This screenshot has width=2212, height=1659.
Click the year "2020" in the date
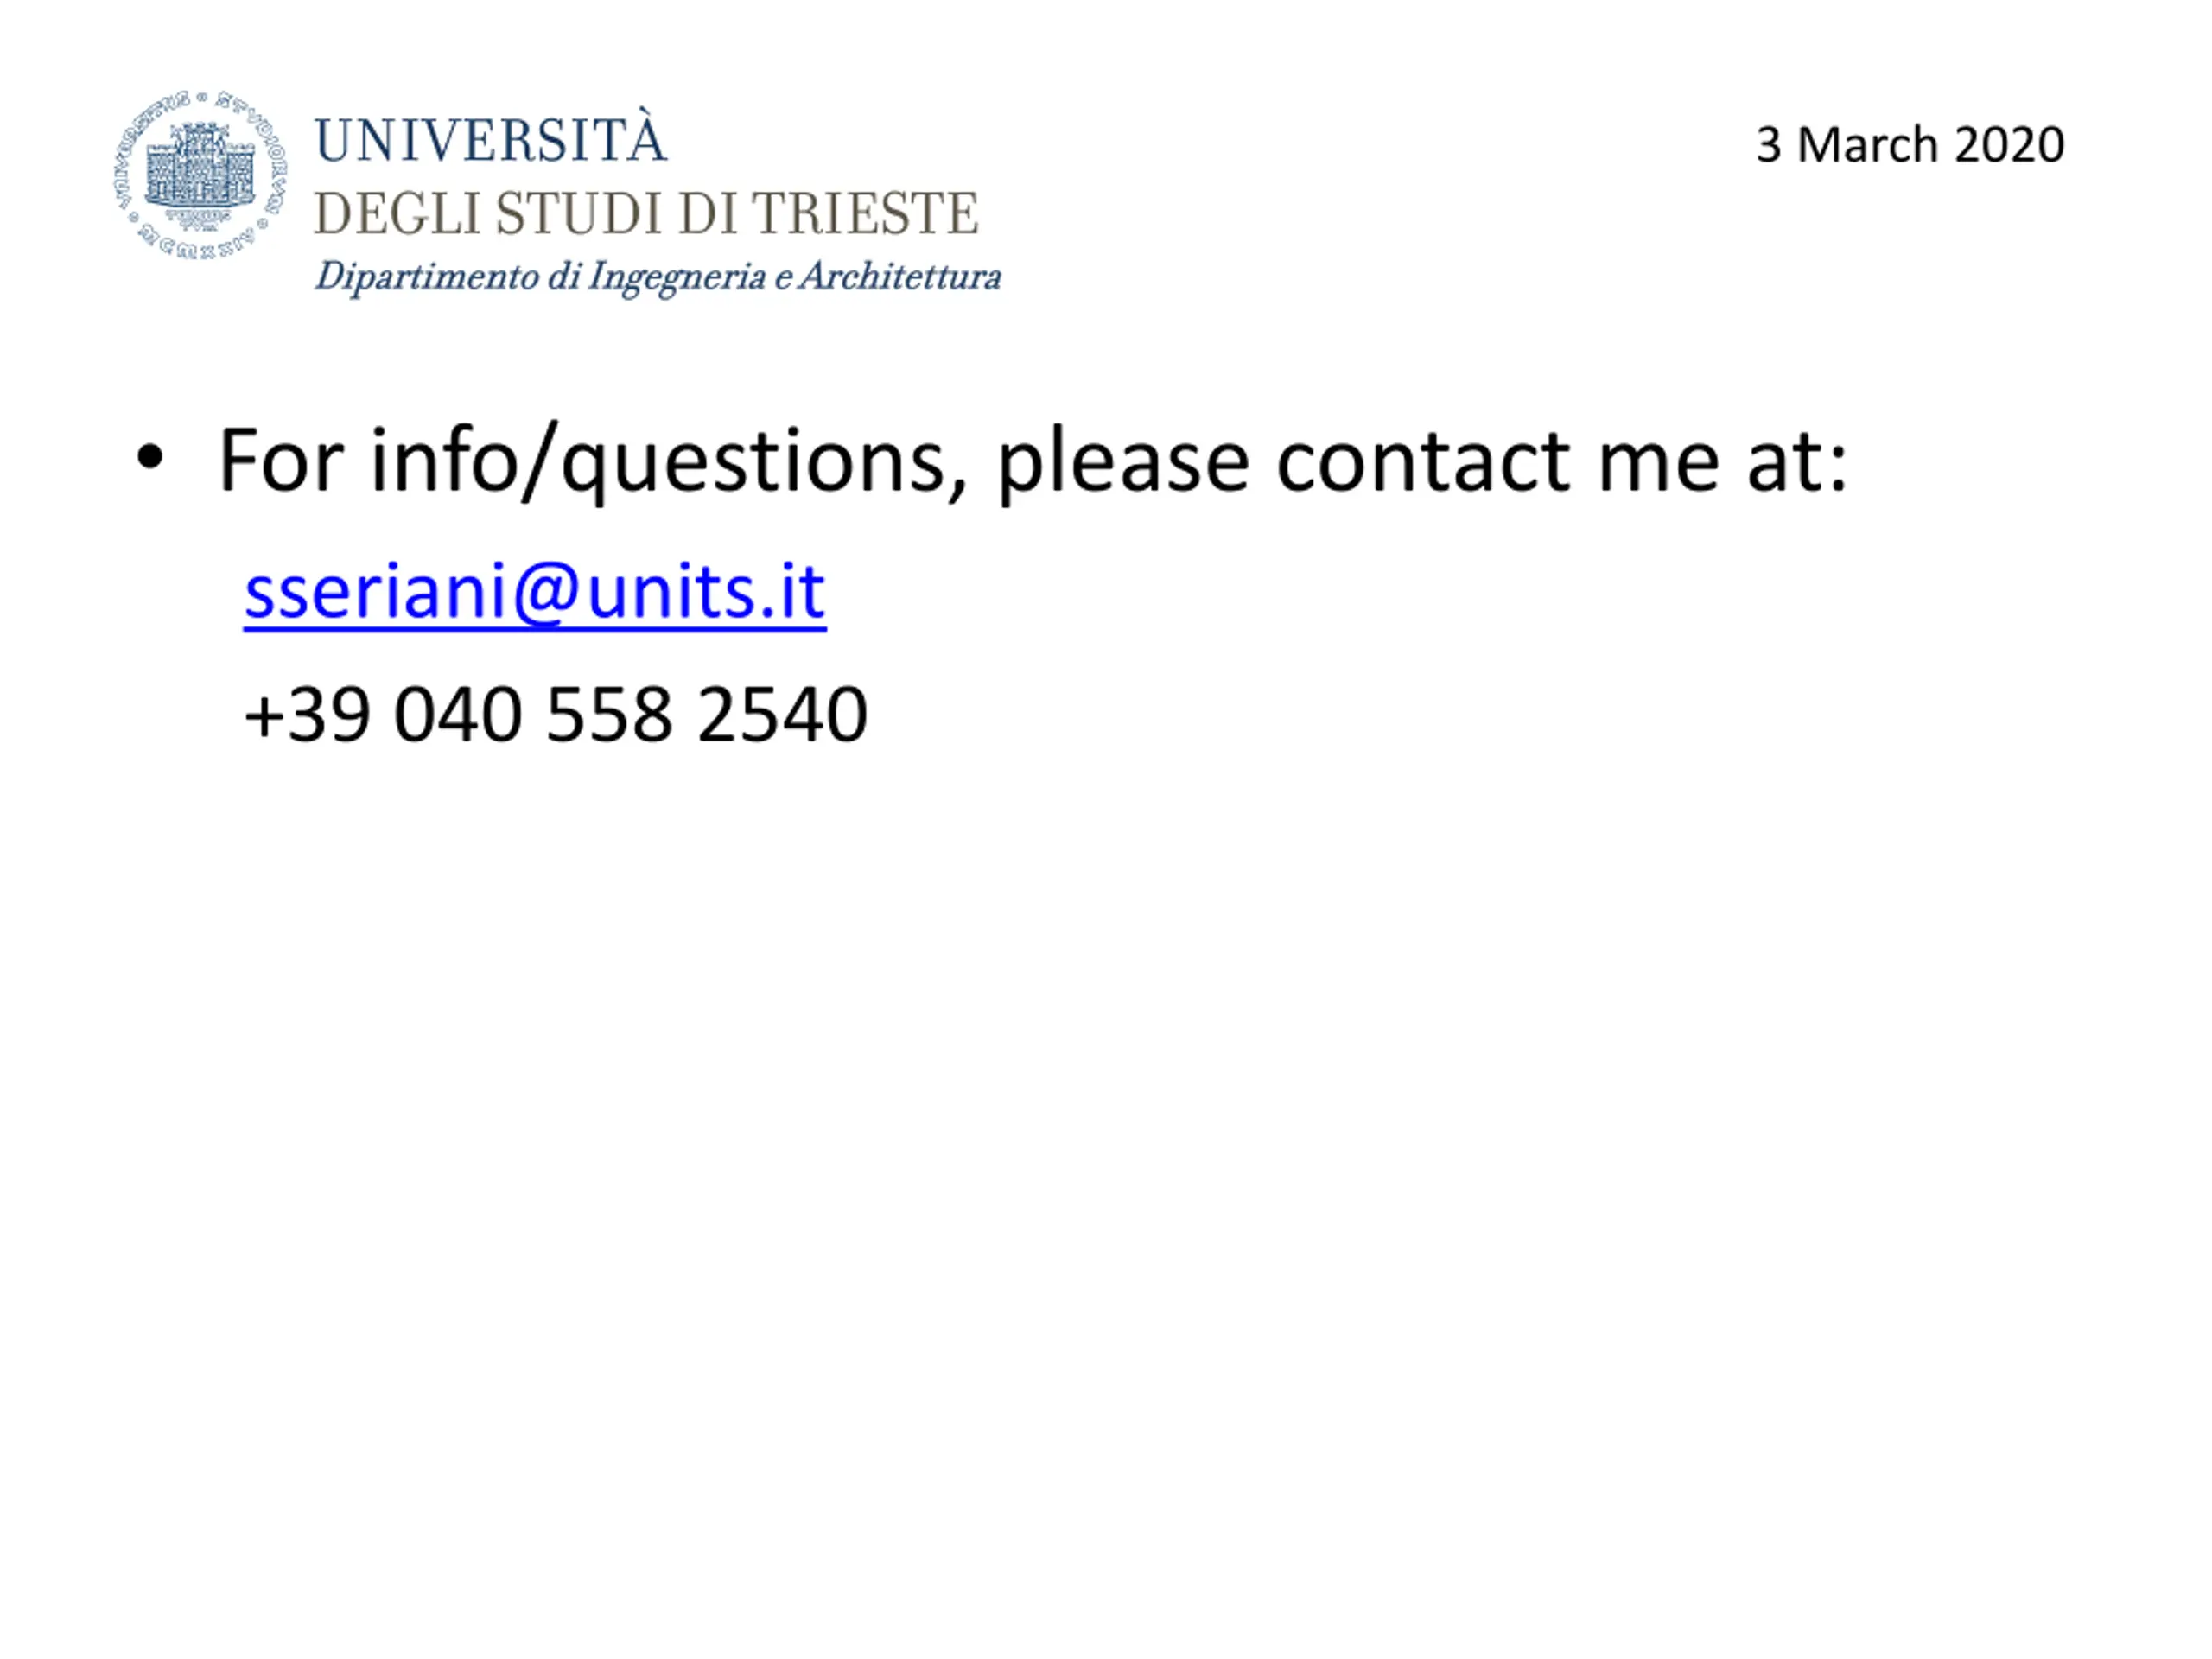pos(2009,145)
